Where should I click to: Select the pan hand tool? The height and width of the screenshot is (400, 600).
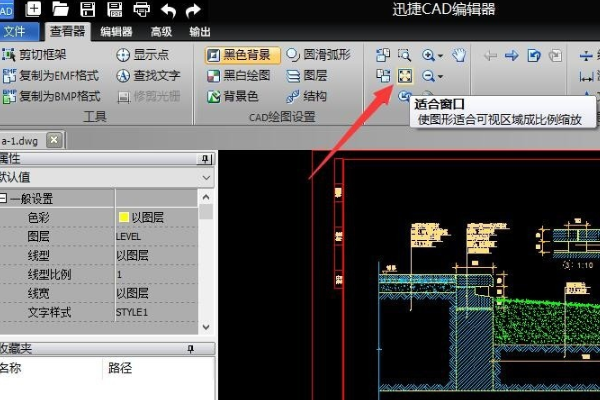pos(459,56)
